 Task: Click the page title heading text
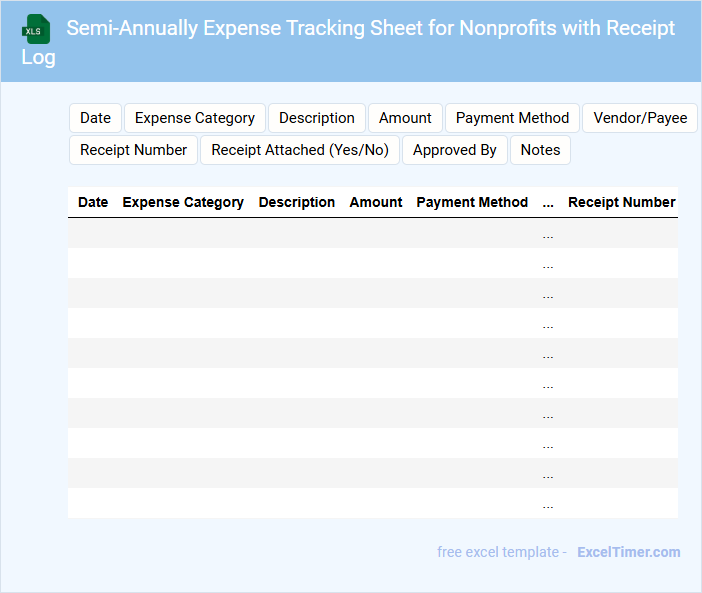(370, 28)
